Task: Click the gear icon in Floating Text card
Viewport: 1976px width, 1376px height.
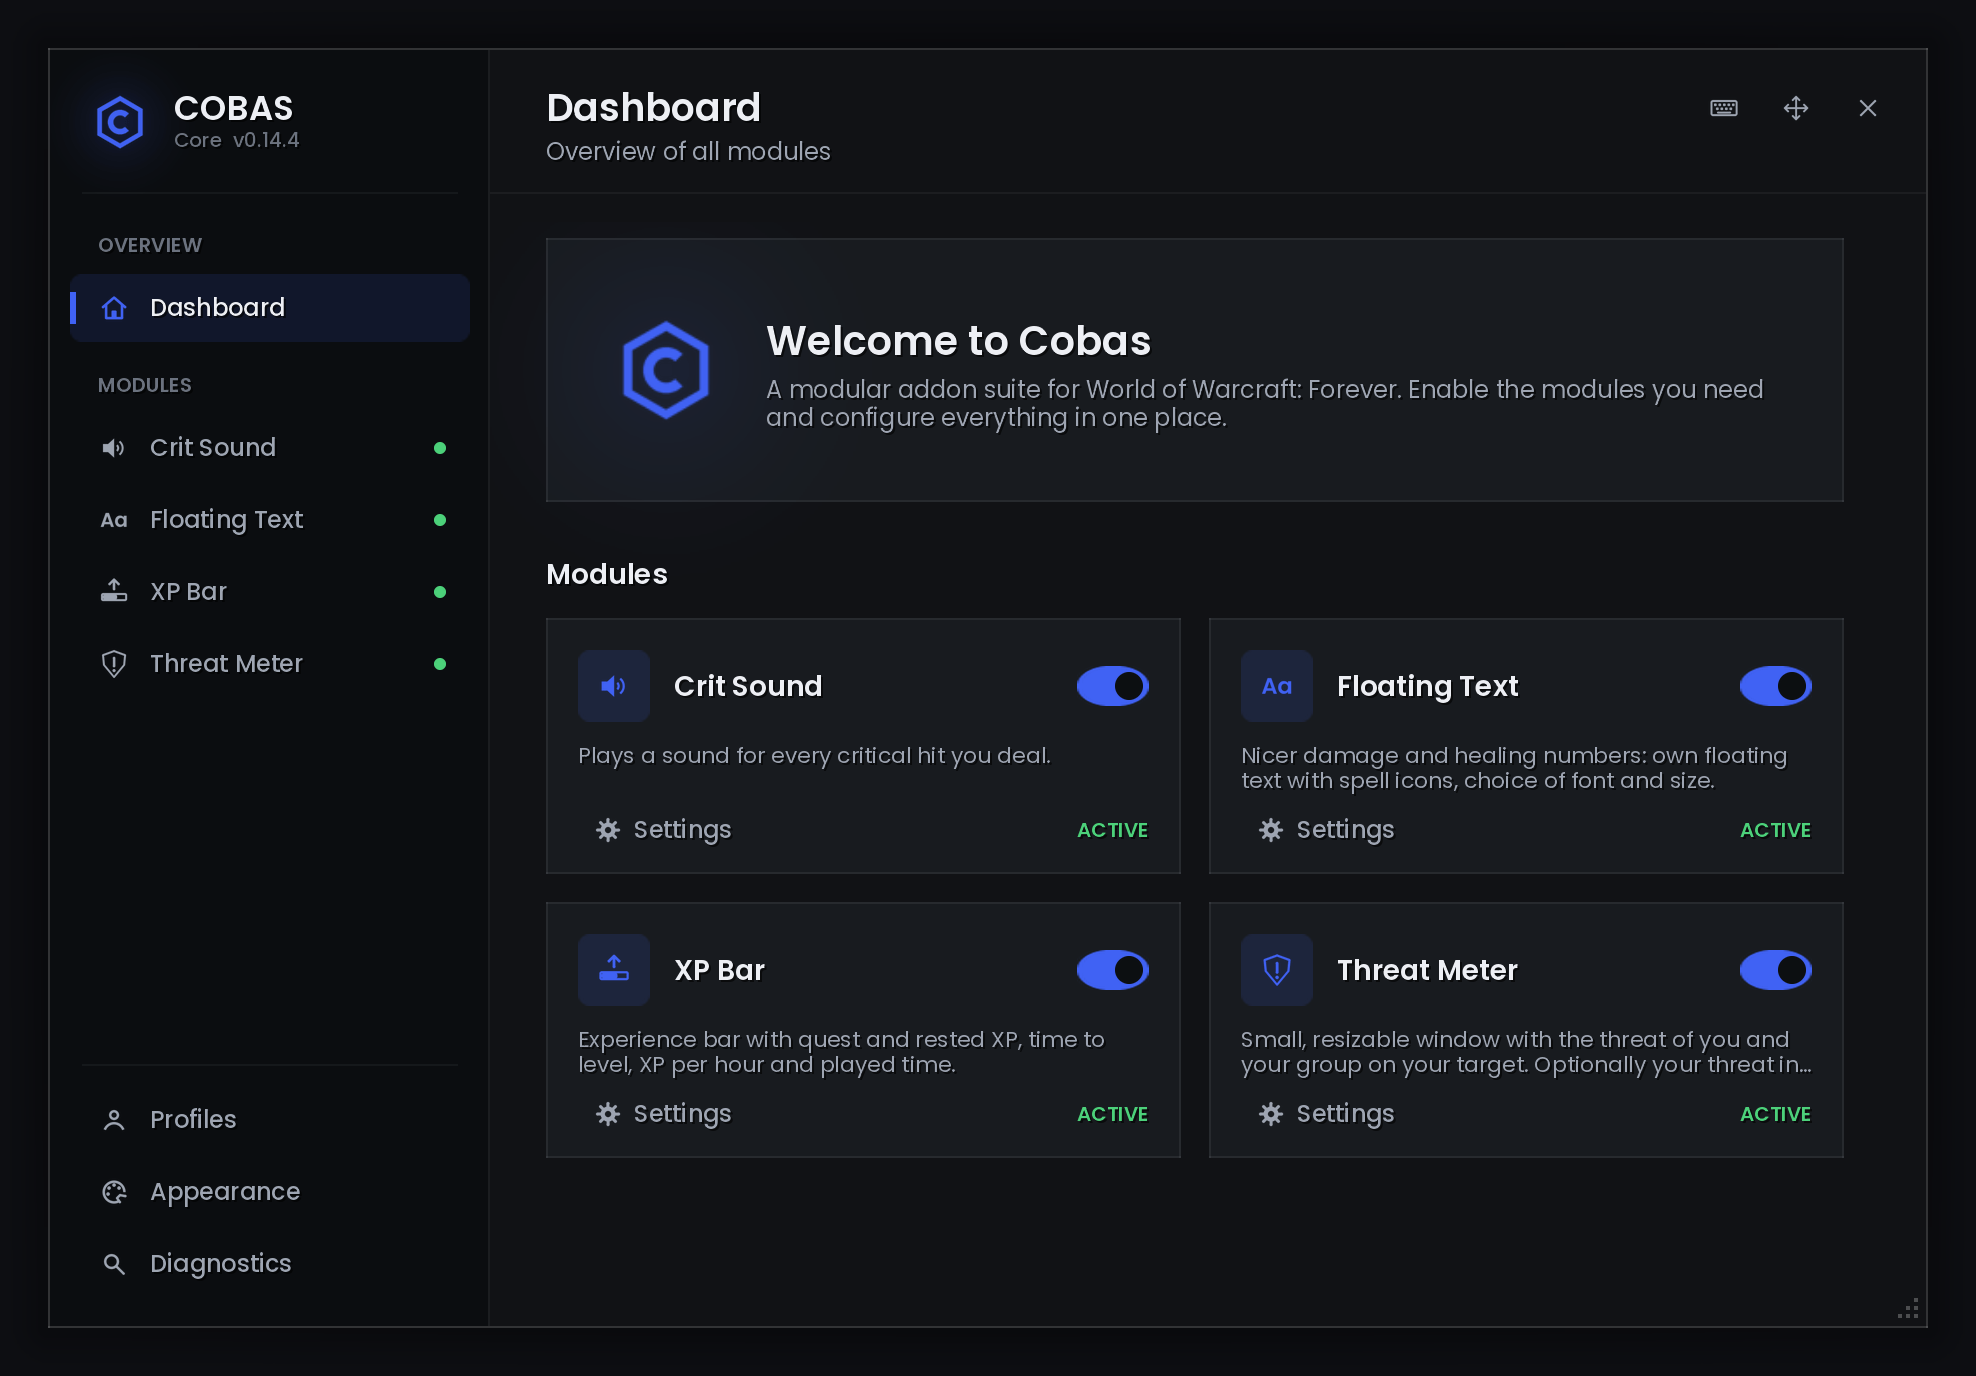Action: (1271, 830)
